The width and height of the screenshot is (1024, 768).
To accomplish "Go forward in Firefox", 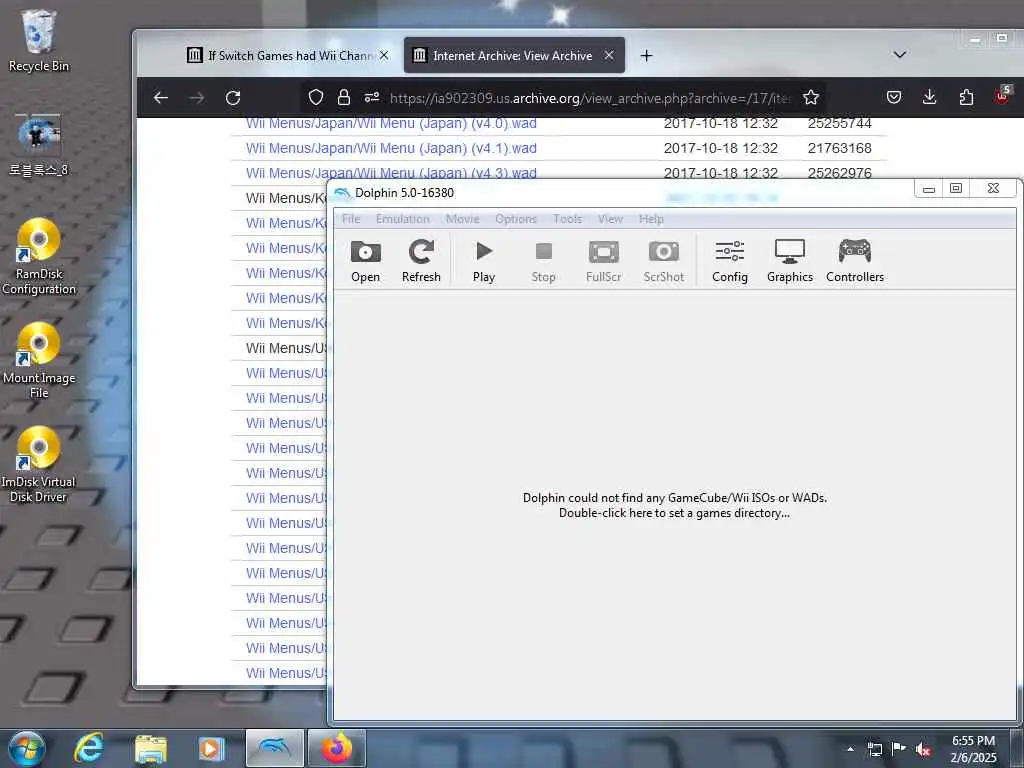I will pyautogui.click(x=197, y=98).
